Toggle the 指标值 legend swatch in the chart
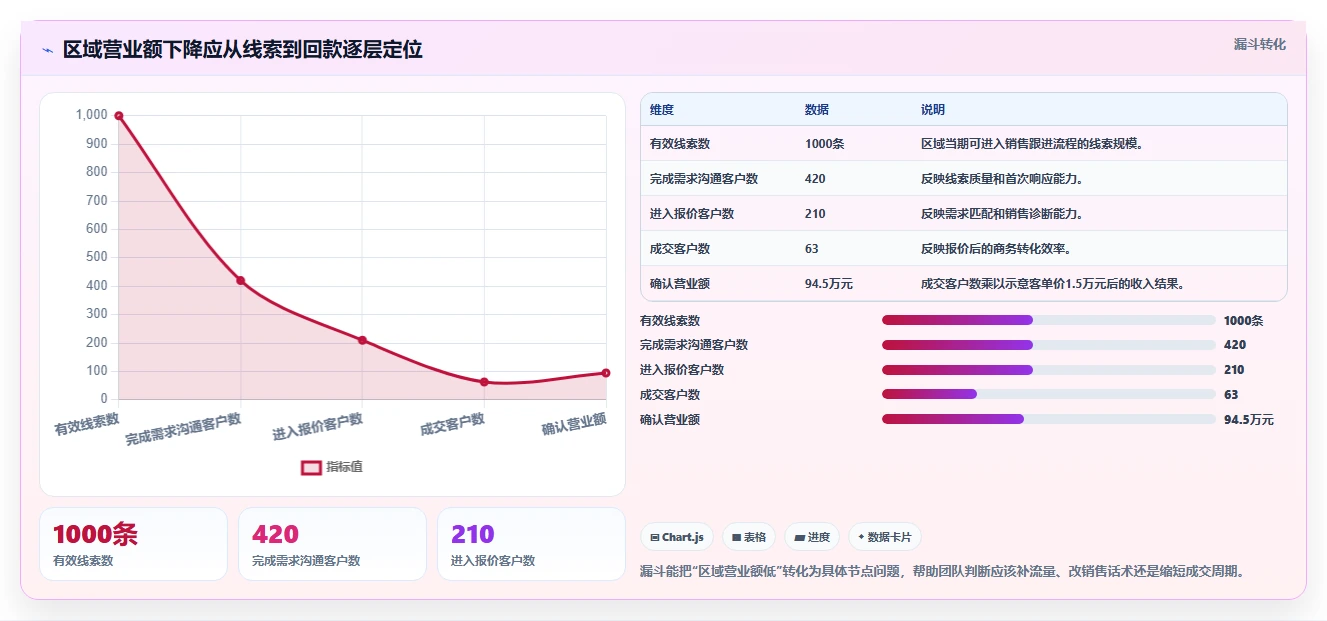Screen dimensions: 1327x621 tap(311, 467)
